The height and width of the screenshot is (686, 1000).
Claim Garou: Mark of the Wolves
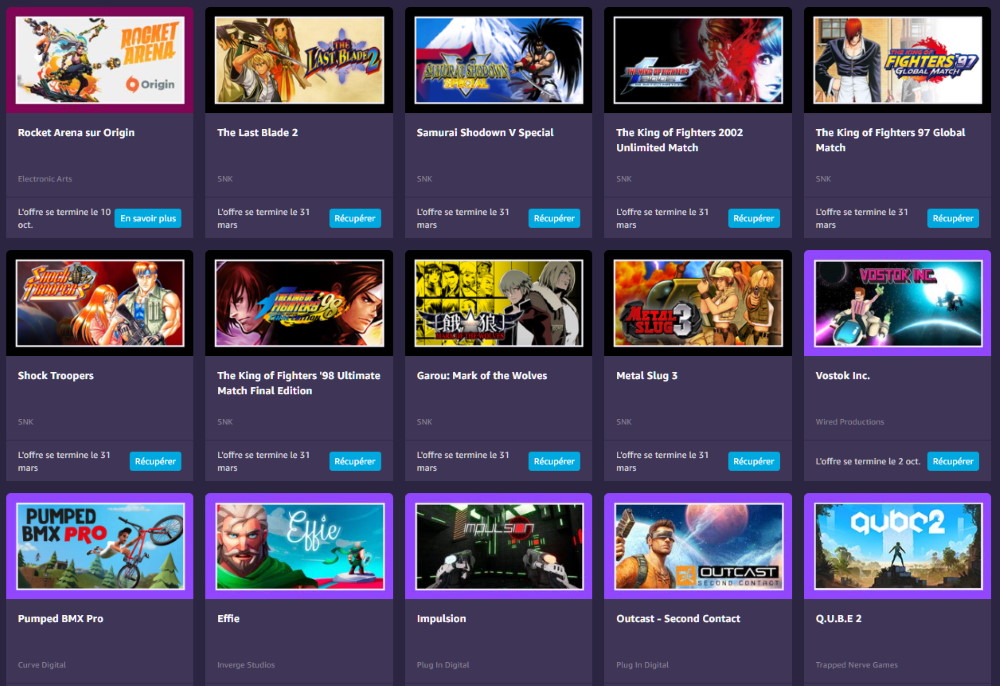pos(554,461)
